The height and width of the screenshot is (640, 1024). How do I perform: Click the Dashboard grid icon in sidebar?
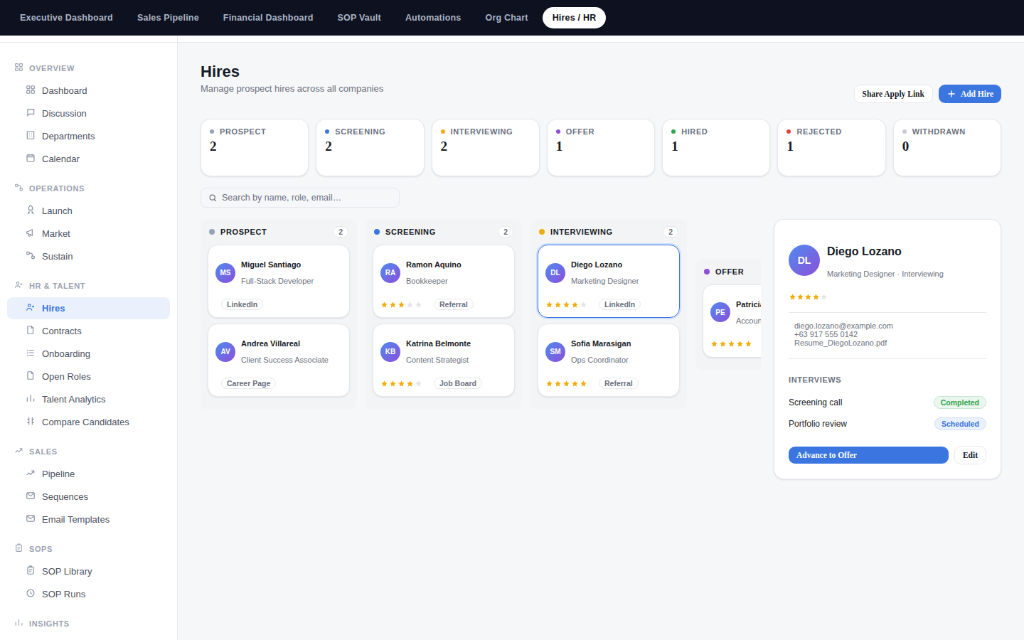31,90
